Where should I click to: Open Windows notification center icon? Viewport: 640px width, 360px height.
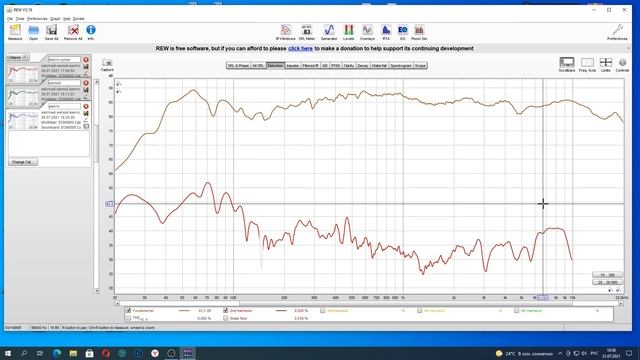pyautogui.click(x=629, y=353)
